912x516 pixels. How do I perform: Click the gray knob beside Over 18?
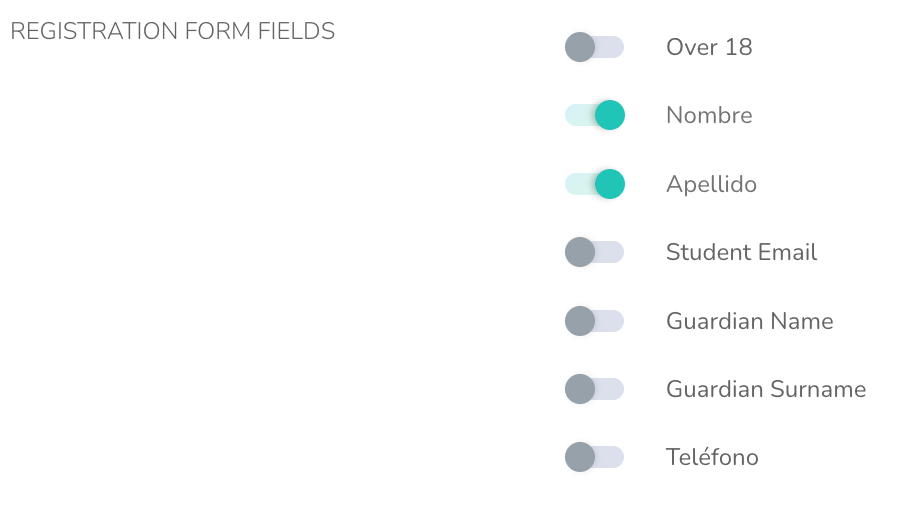click(580, 47)
